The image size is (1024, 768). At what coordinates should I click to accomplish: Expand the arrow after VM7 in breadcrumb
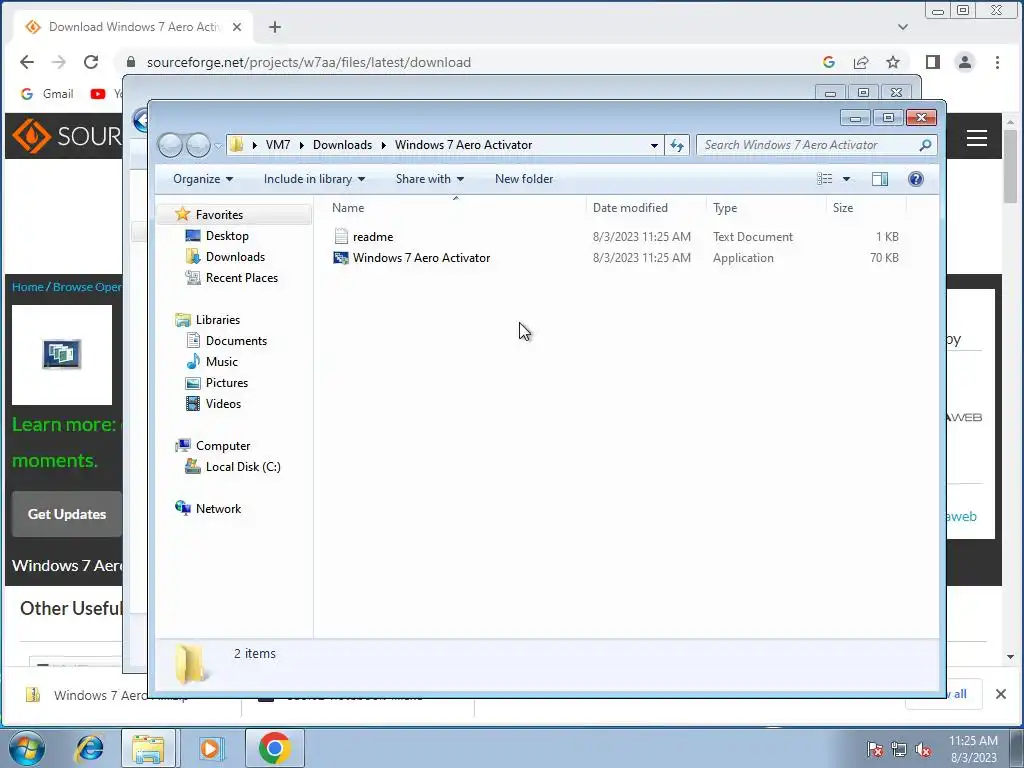(x=302, y=145)
